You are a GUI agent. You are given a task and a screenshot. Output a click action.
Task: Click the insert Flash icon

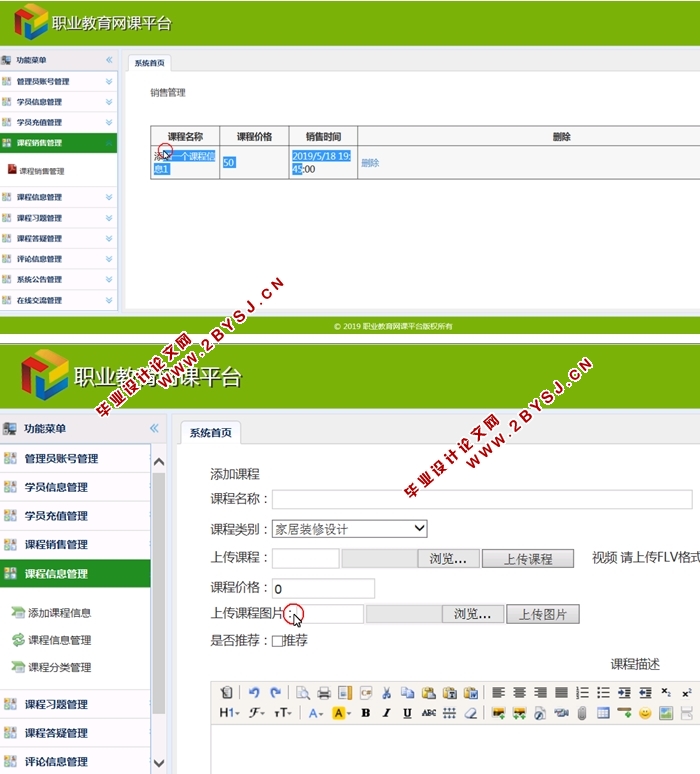540,713
